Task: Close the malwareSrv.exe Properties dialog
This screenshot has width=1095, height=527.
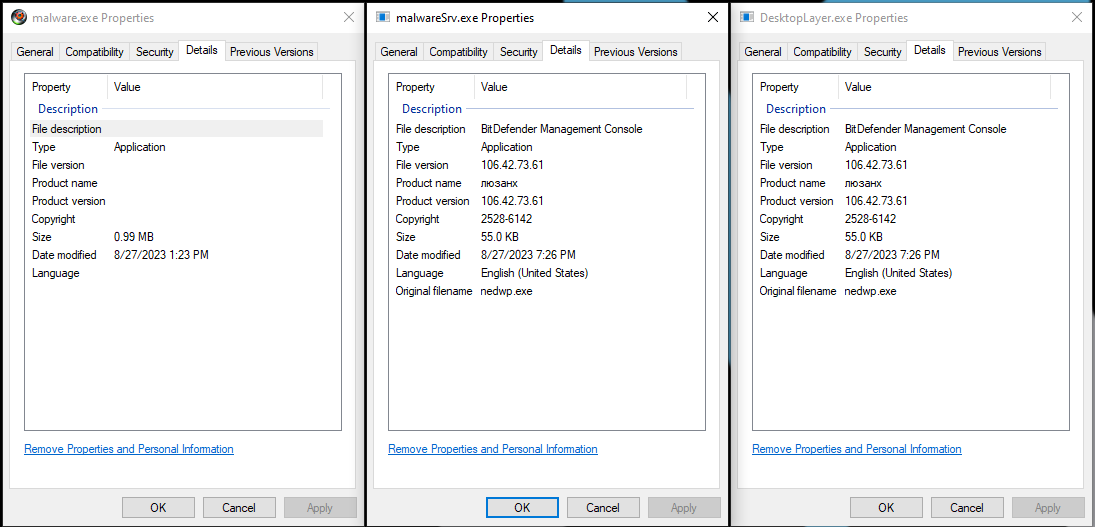Action: coord(712,18)
